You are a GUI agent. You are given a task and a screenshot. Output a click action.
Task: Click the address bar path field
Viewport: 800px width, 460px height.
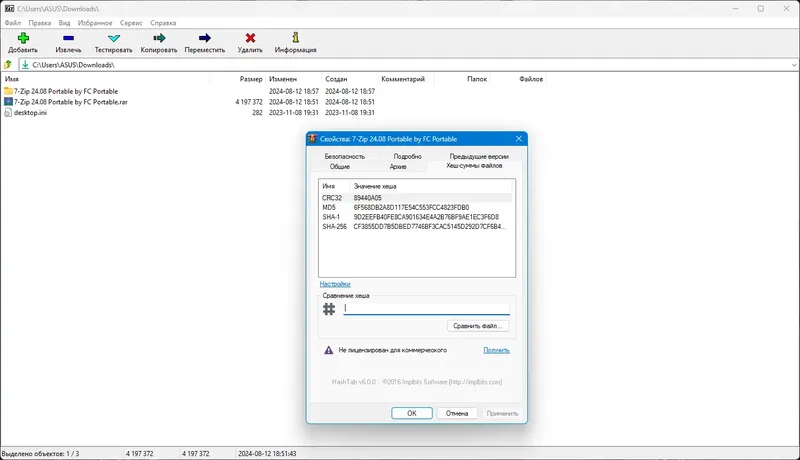click(x=408, y=65)
